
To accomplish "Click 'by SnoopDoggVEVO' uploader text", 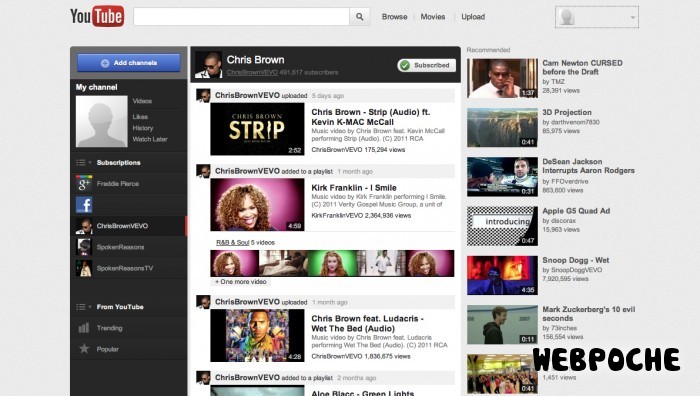I will tap(572, 270).
